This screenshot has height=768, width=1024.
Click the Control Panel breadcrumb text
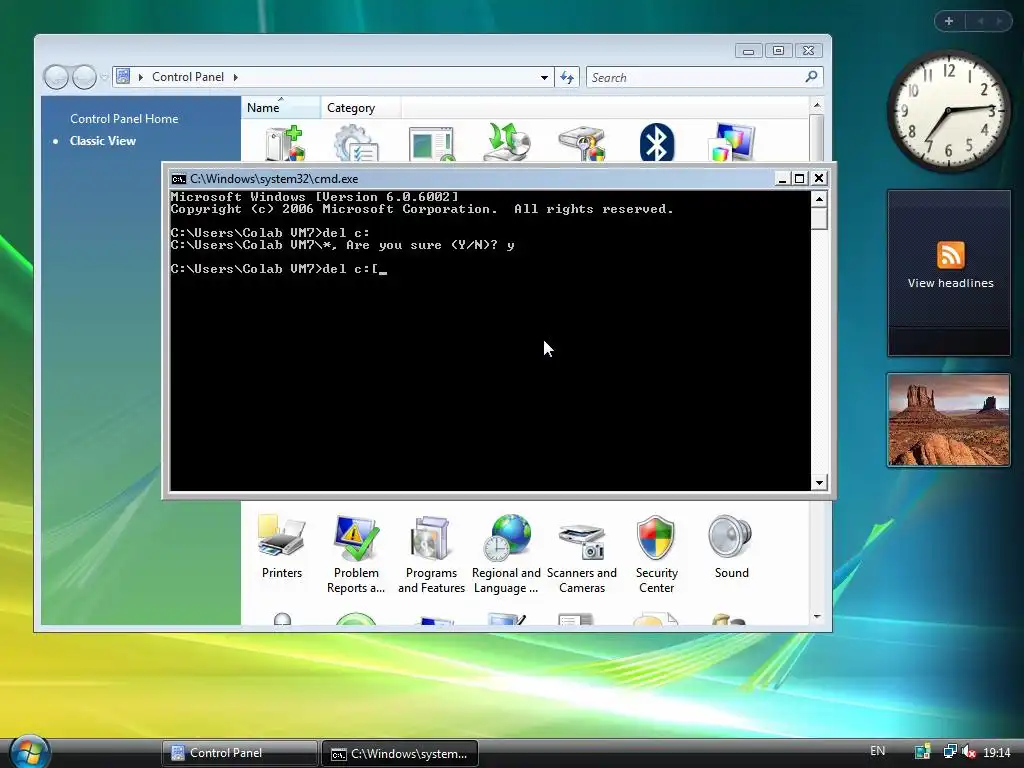point(188,77)
